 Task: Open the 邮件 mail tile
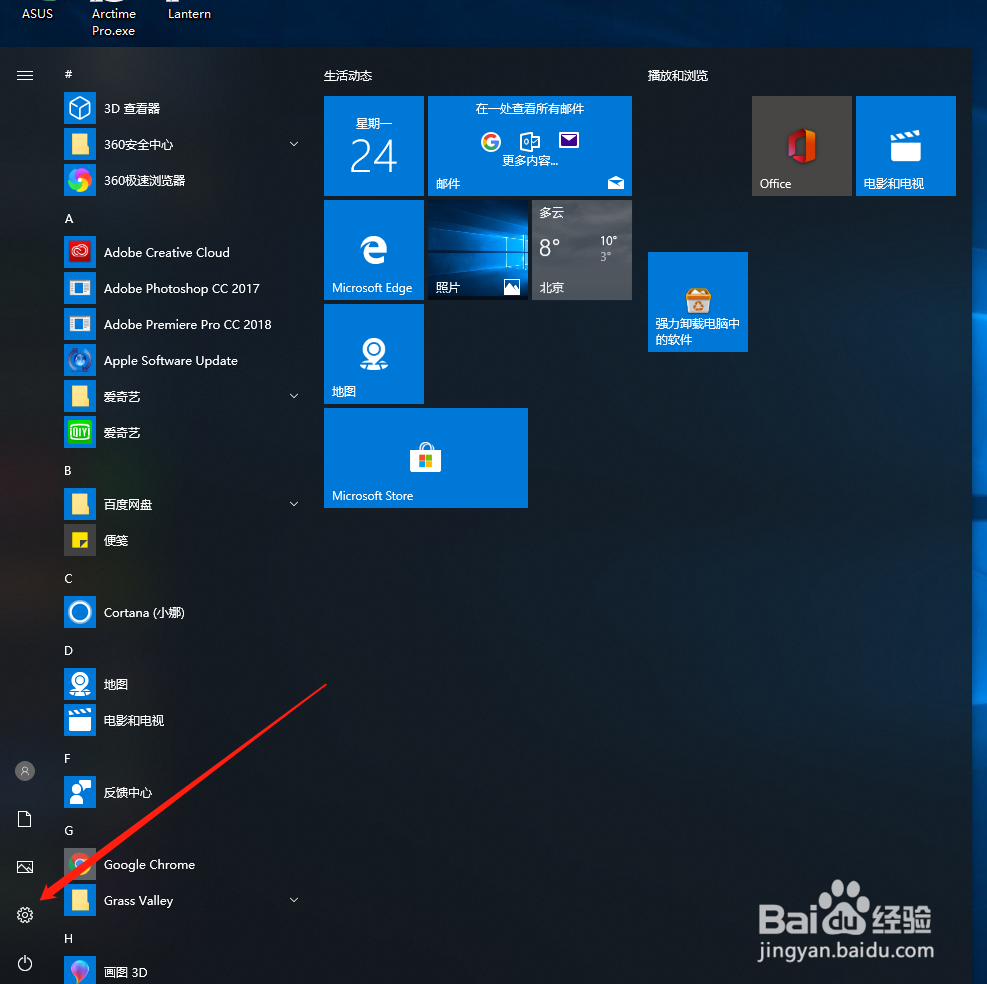[529, 146]
